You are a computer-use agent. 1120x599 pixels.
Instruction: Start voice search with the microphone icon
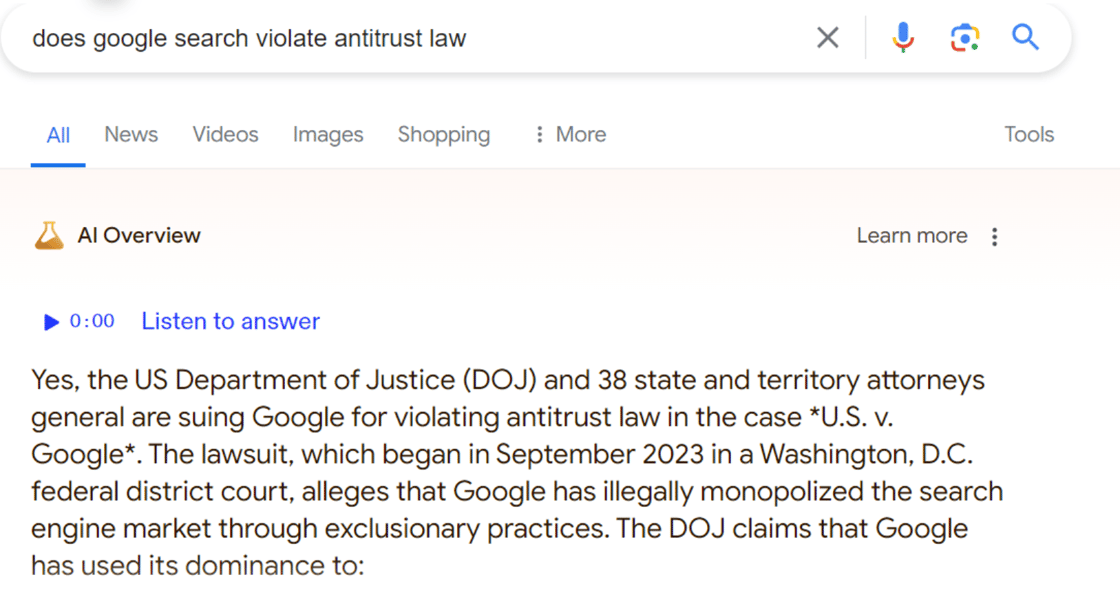(903, 38)
